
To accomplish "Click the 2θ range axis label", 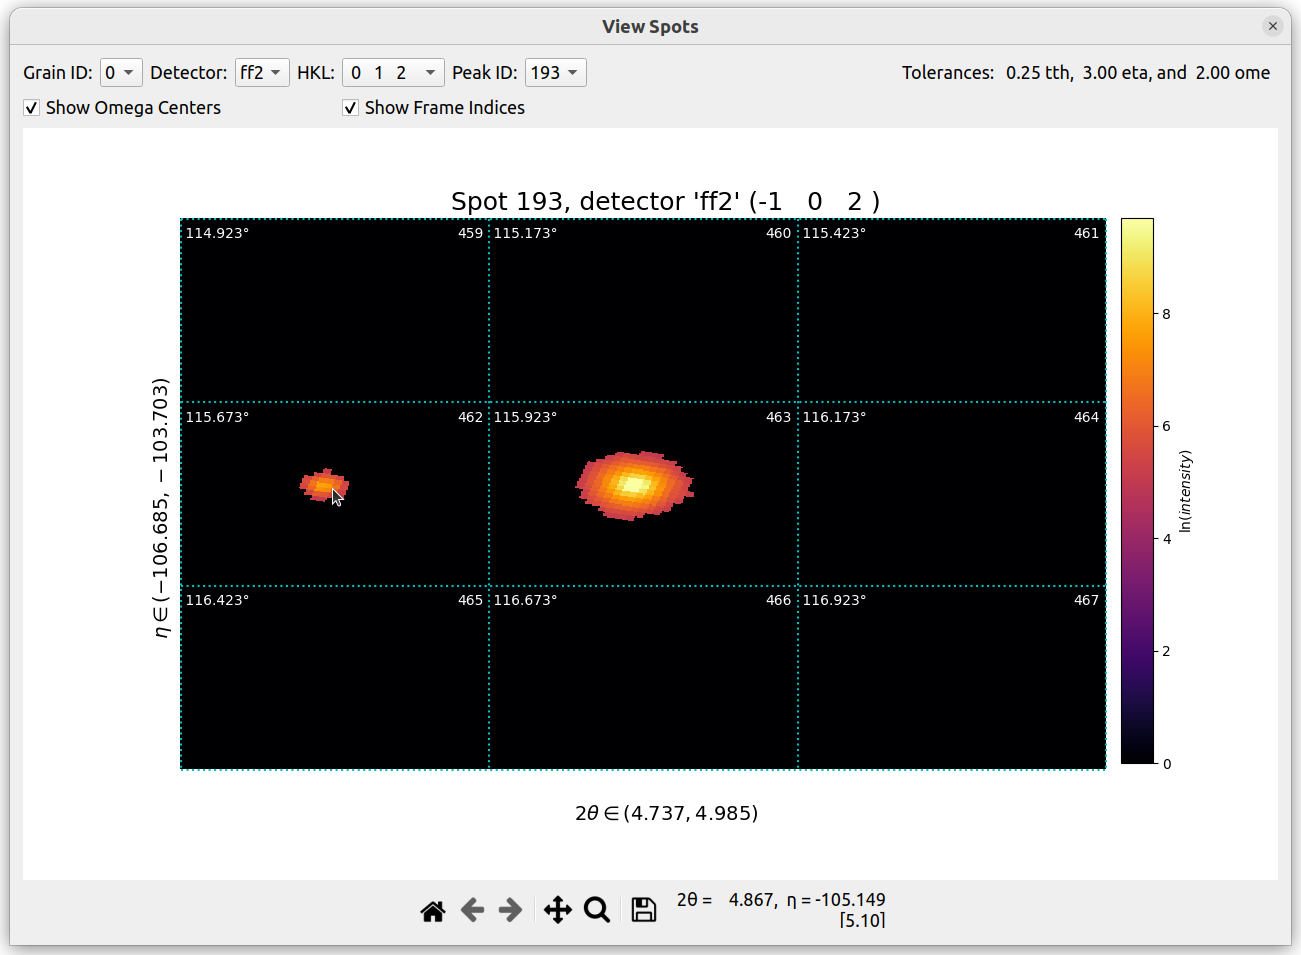I will (666, 813).
